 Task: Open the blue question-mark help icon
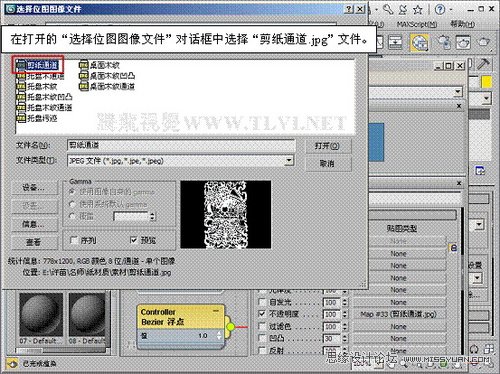tap(440, 9)
